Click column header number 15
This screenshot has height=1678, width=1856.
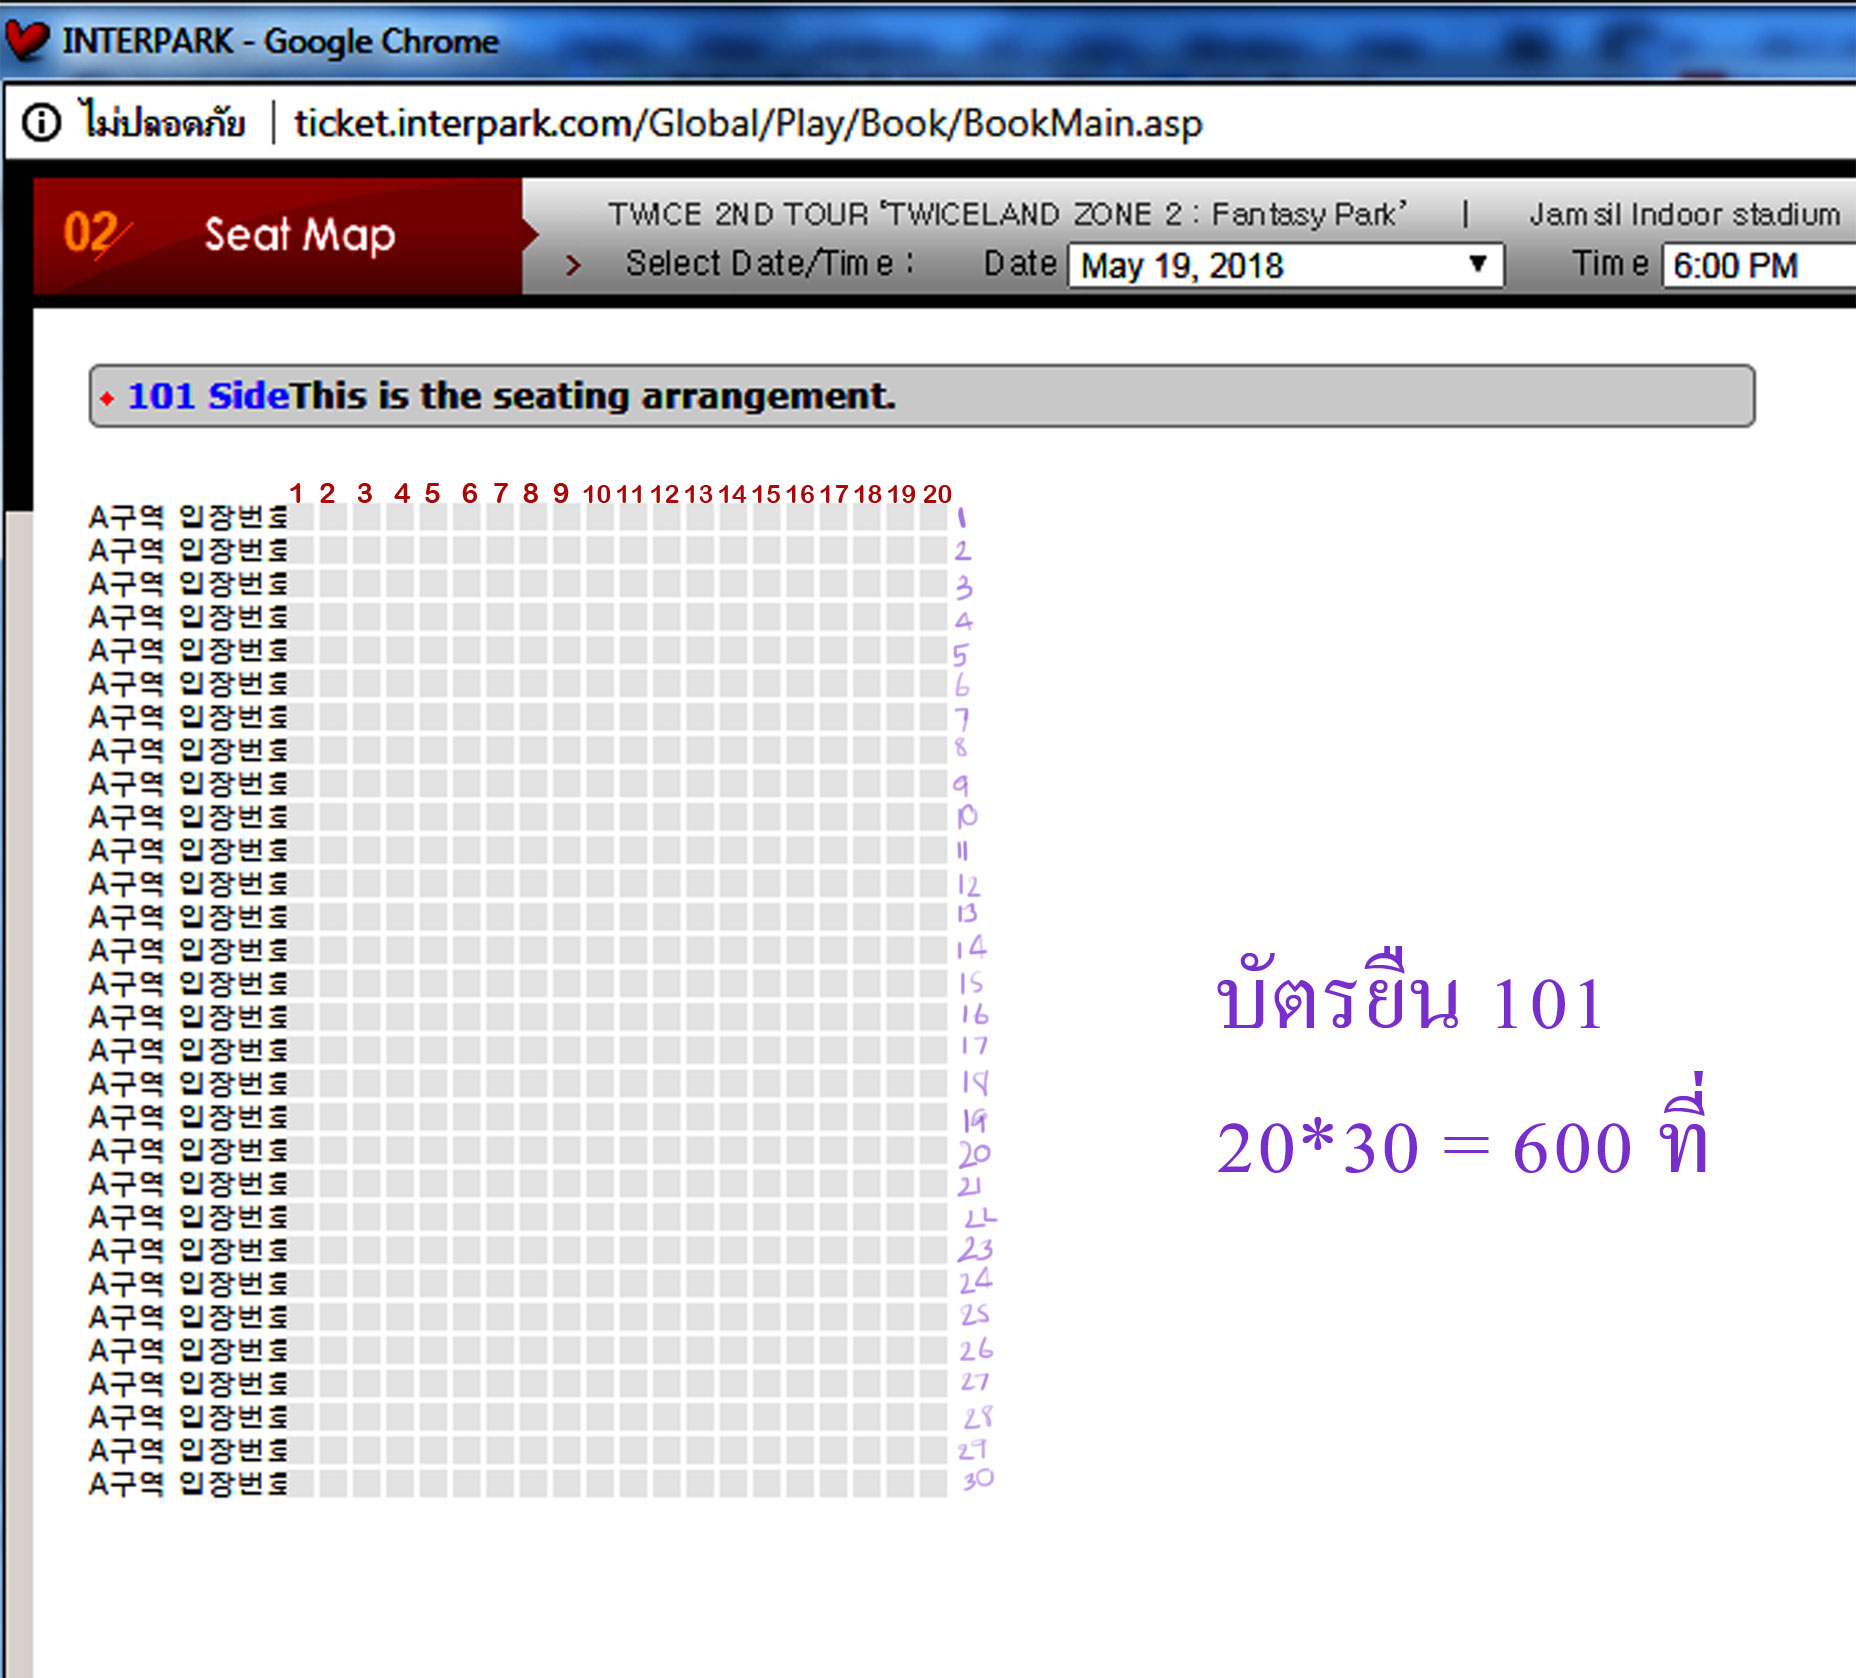(766, 494)
